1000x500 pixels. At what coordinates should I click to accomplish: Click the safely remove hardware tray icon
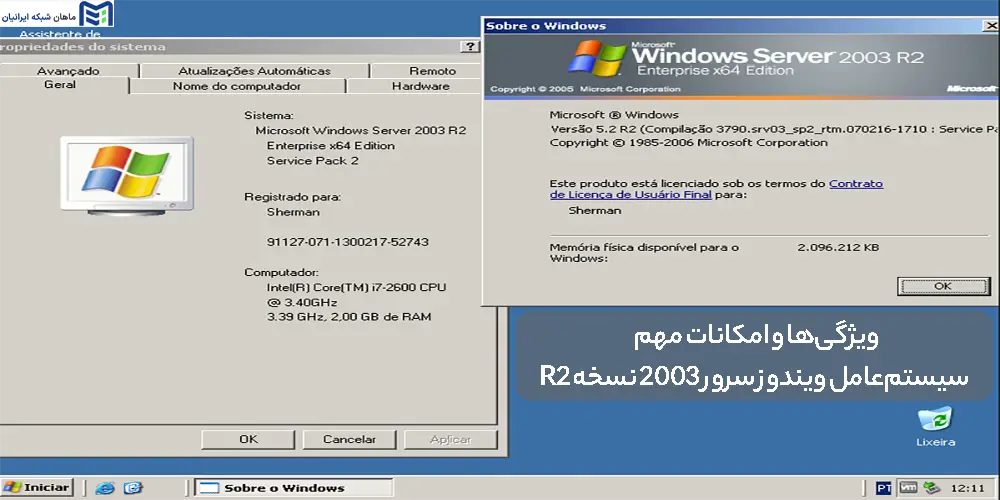tap(931, 488)
